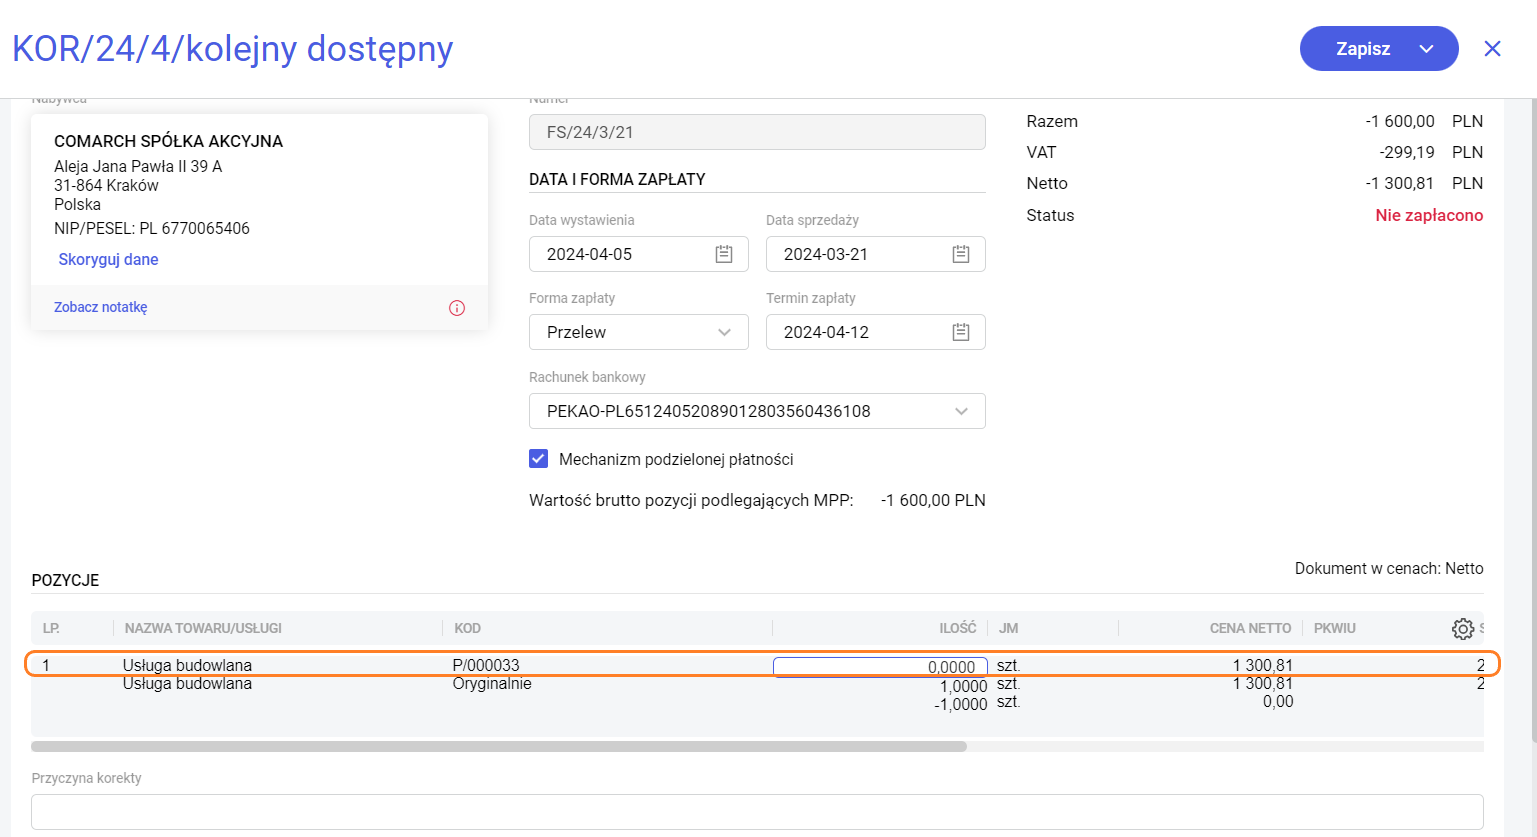Click the horizontal scrollbar under positions table
Image resolution: width=1537 pixels, height=837 pixels.
[x=498, y=746]
